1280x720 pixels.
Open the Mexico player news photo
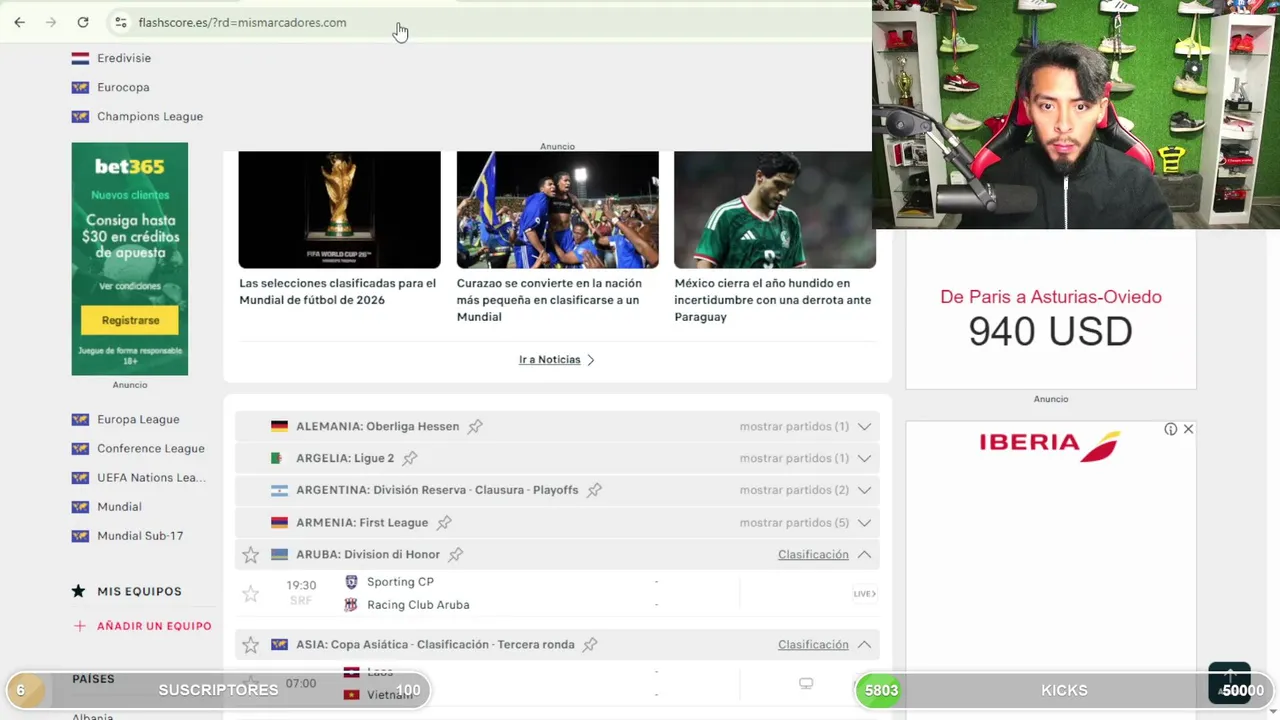(775, 210)
